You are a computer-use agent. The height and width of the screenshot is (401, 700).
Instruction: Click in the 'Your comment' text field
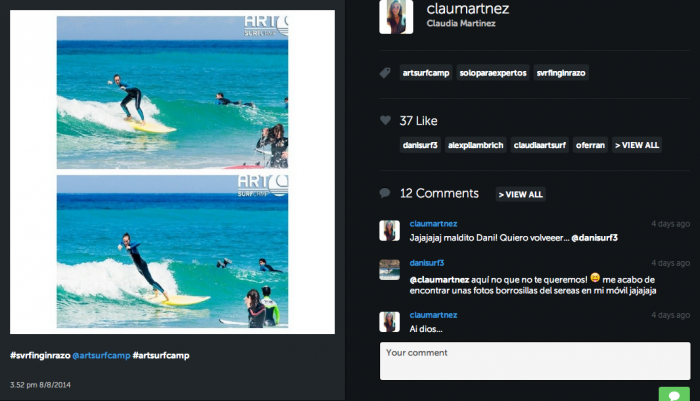(534, 362)
